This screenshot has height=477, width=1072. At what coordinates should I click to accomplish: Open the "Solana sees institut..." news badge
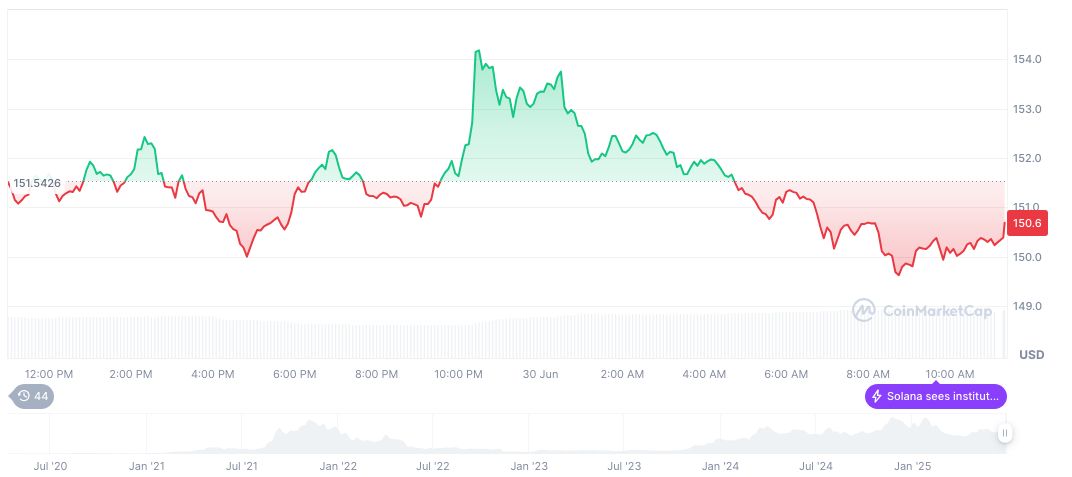pyautogui.click(x=935, y=396)
